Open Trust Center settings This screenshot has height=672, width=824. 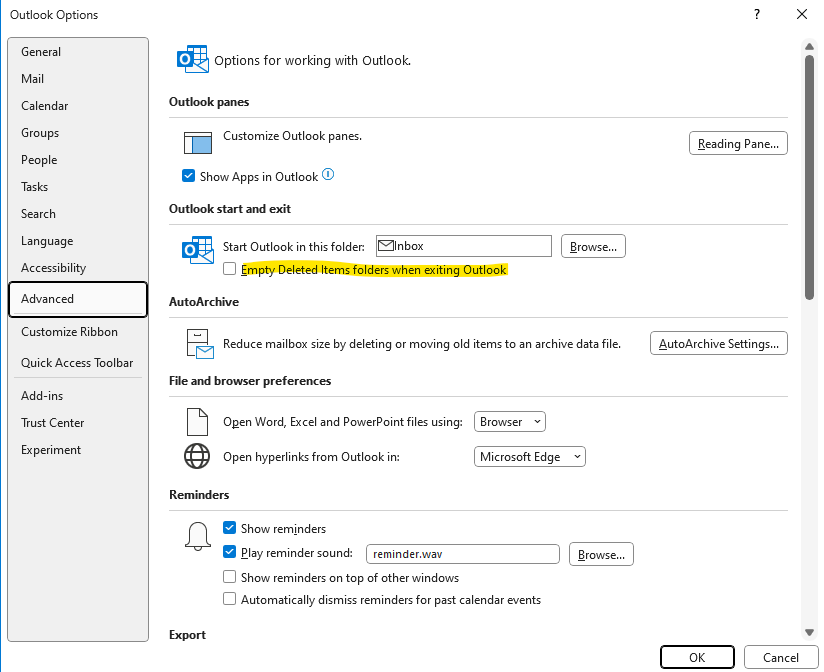point(78,423)
